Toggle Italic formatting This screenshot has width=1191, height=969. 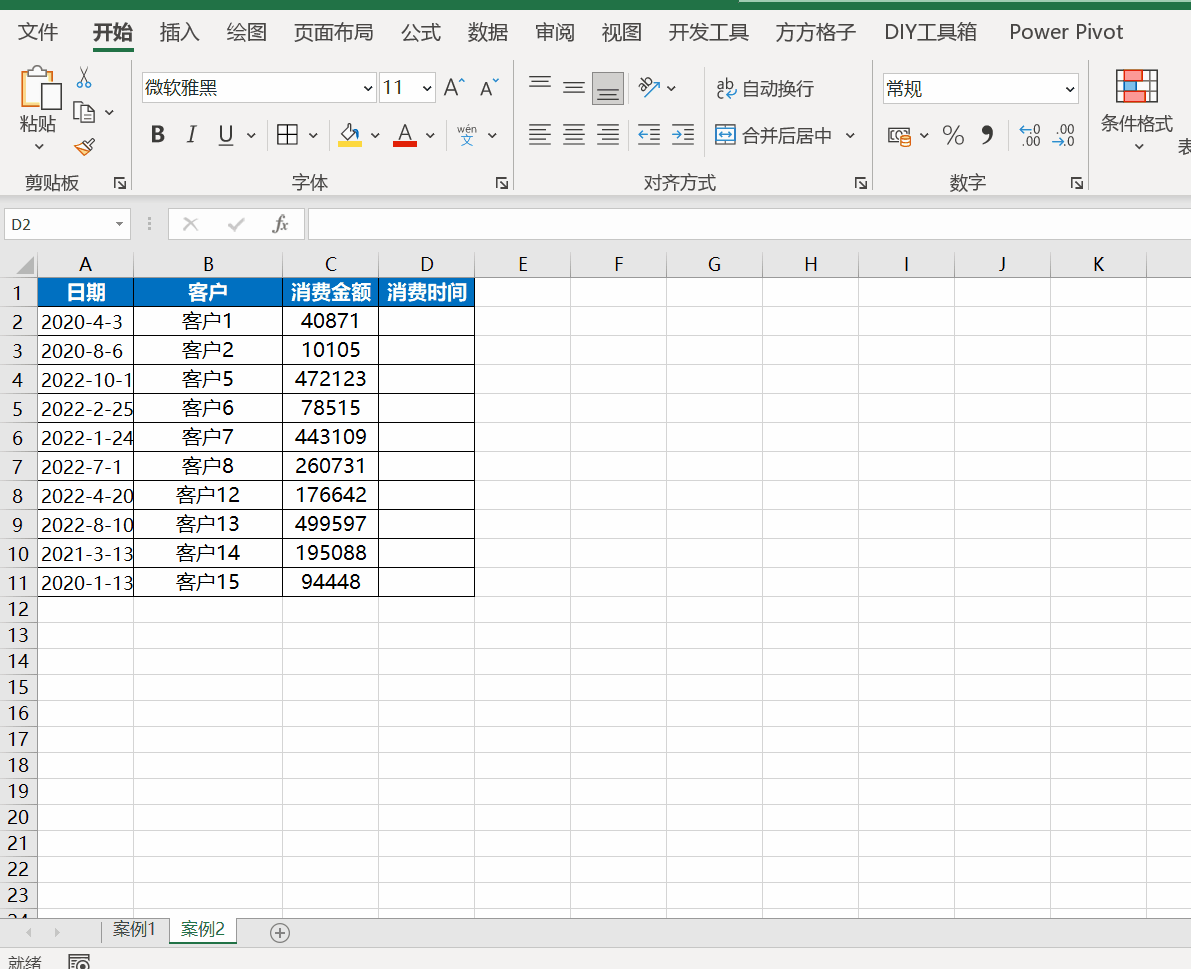pos(191,135)
